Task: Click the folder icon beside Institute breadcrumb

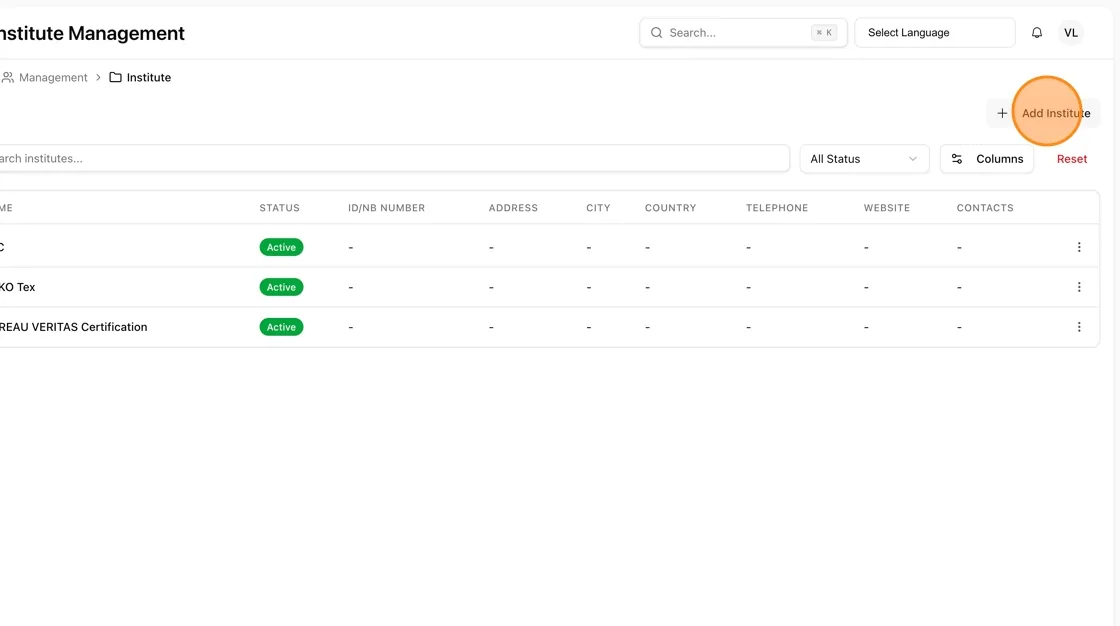Action: click(115, 77)
